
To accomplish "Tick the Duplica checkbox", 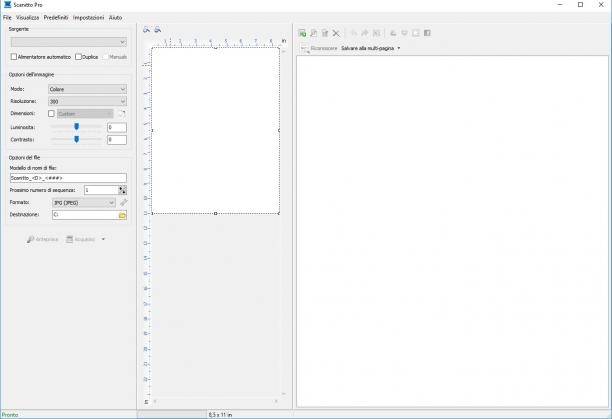I will [x=78, y=57].
